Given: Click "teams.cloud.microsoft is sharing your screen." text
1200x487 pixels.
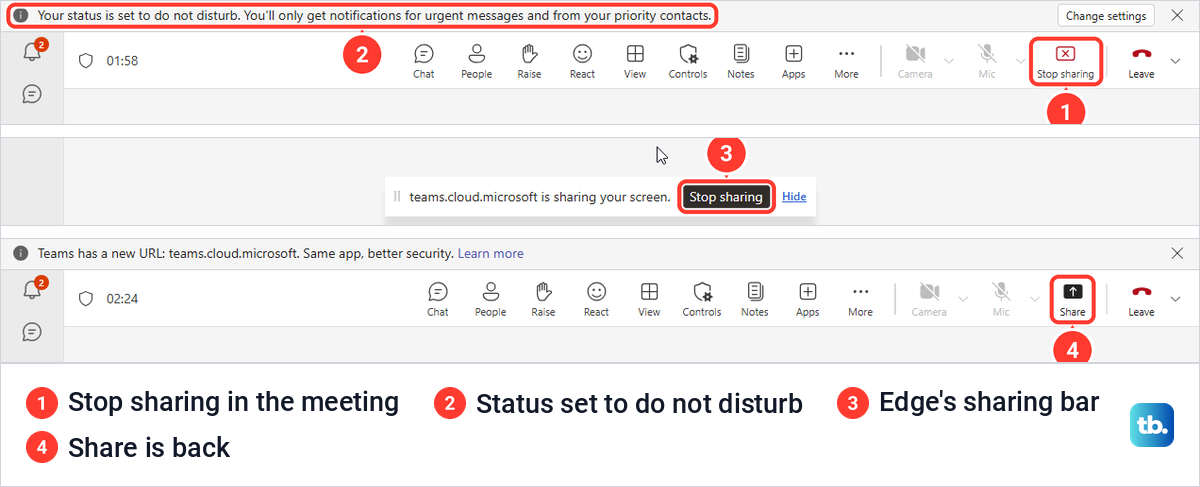Looking at the screenshot, I should click(x=540, y=197).
